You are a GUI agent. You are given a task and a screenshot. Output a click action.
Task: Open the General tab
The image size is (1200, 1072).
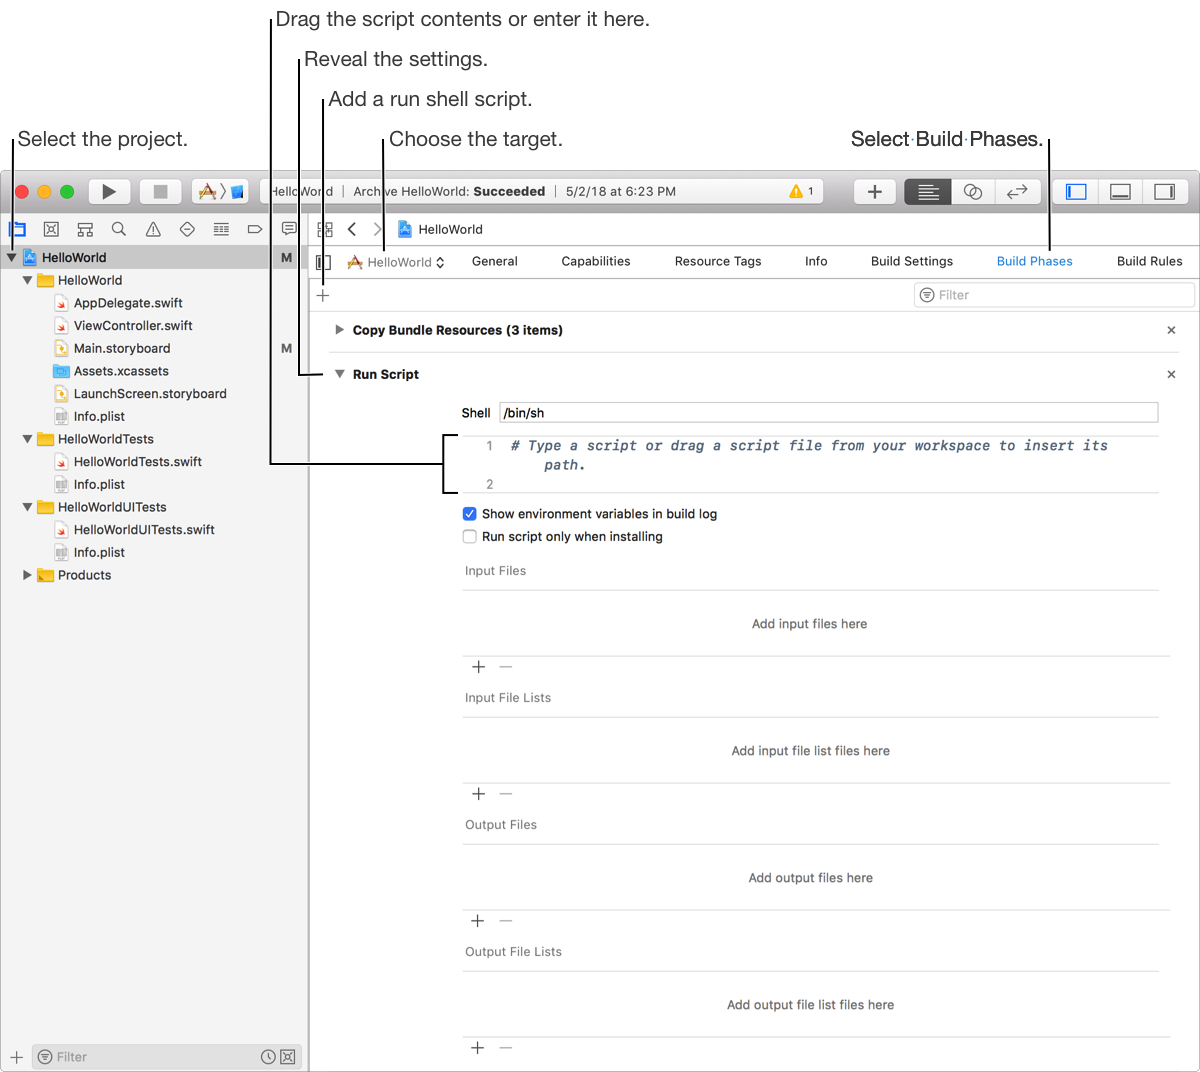[x=495, y=261]
